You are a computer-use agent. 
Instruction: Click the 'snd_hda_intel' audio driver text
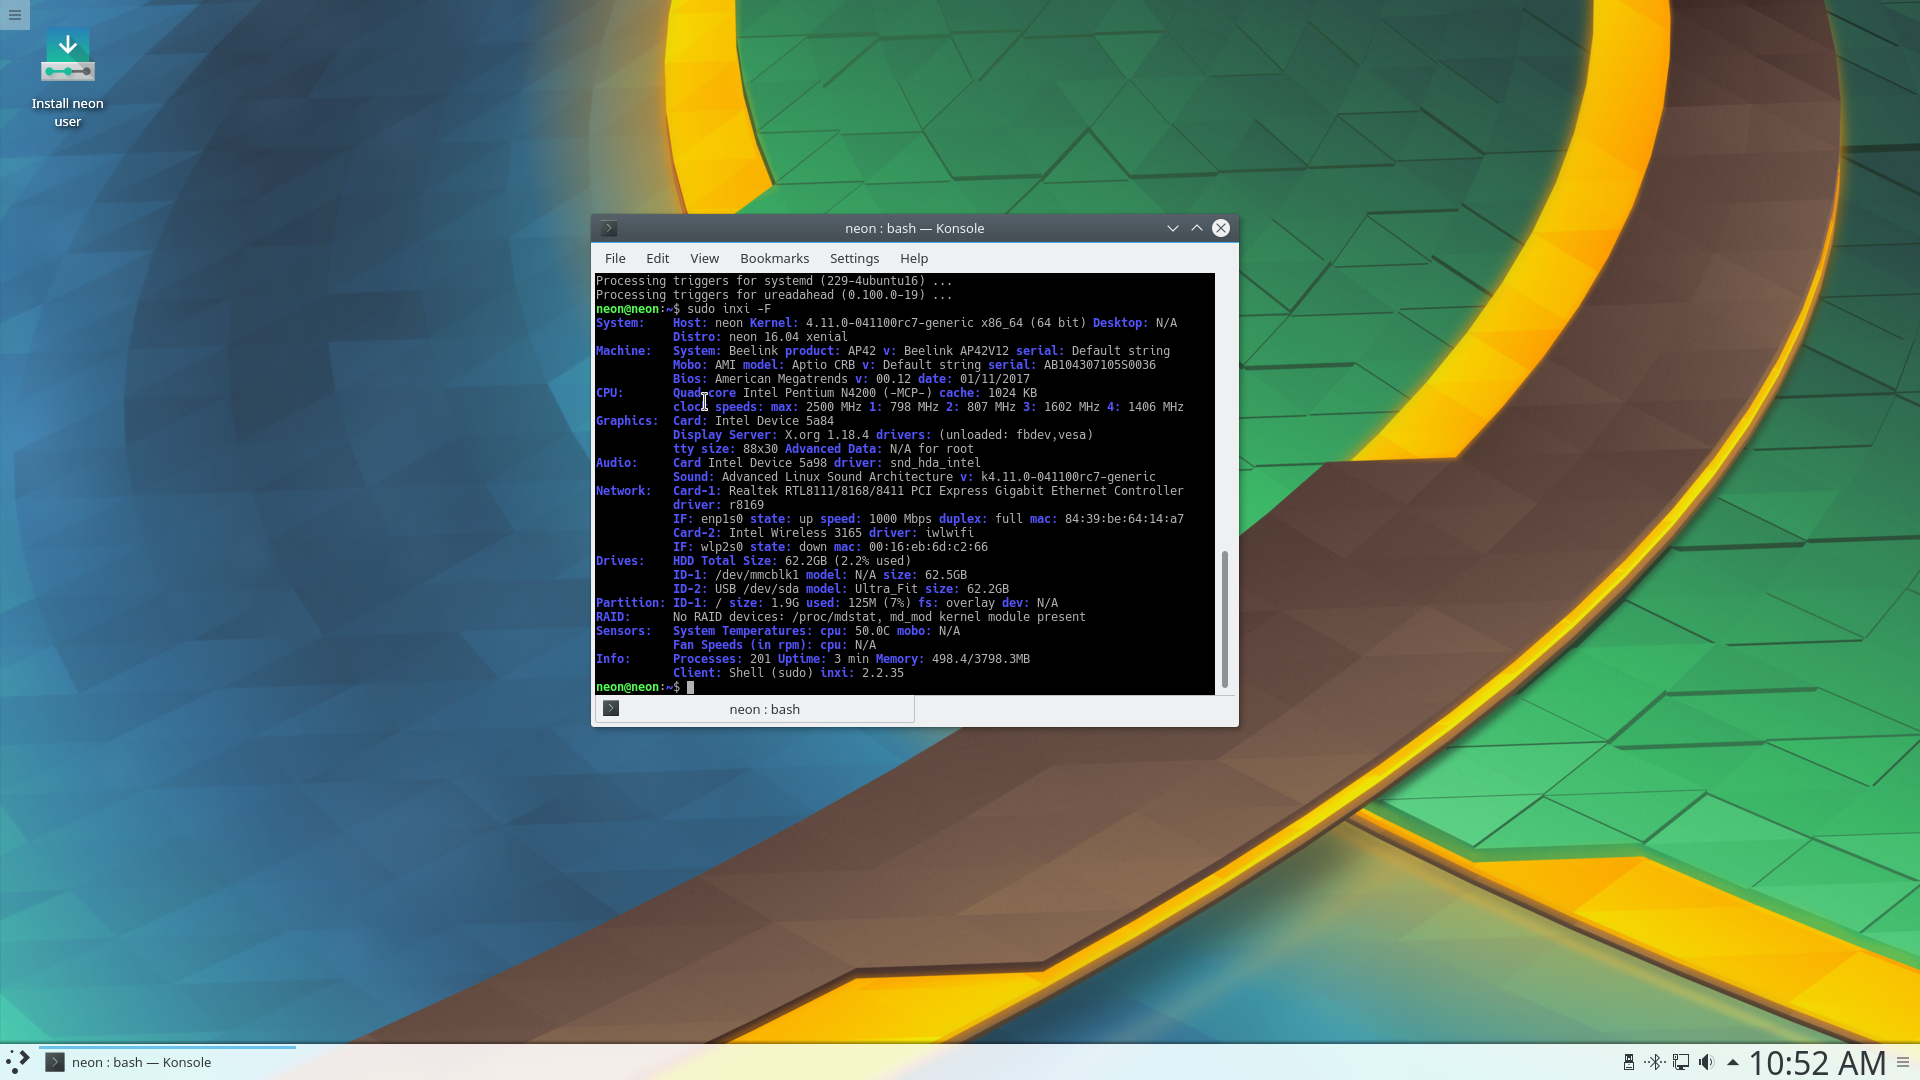pyautogui.click(x=935, y=463)
